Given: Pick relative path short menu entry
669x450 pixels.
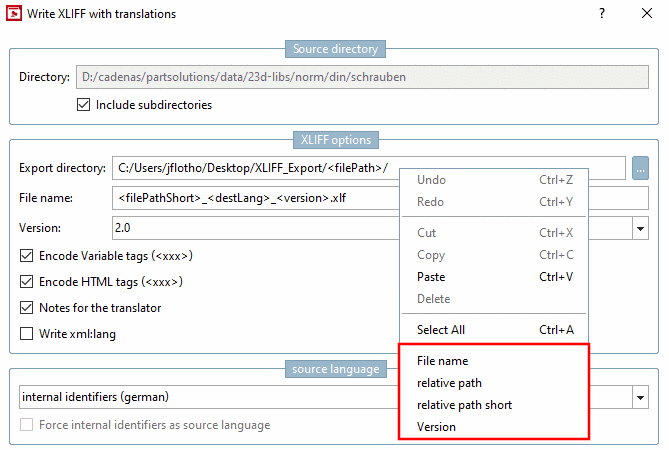Looking at the screenshot, I should (464, 405).
